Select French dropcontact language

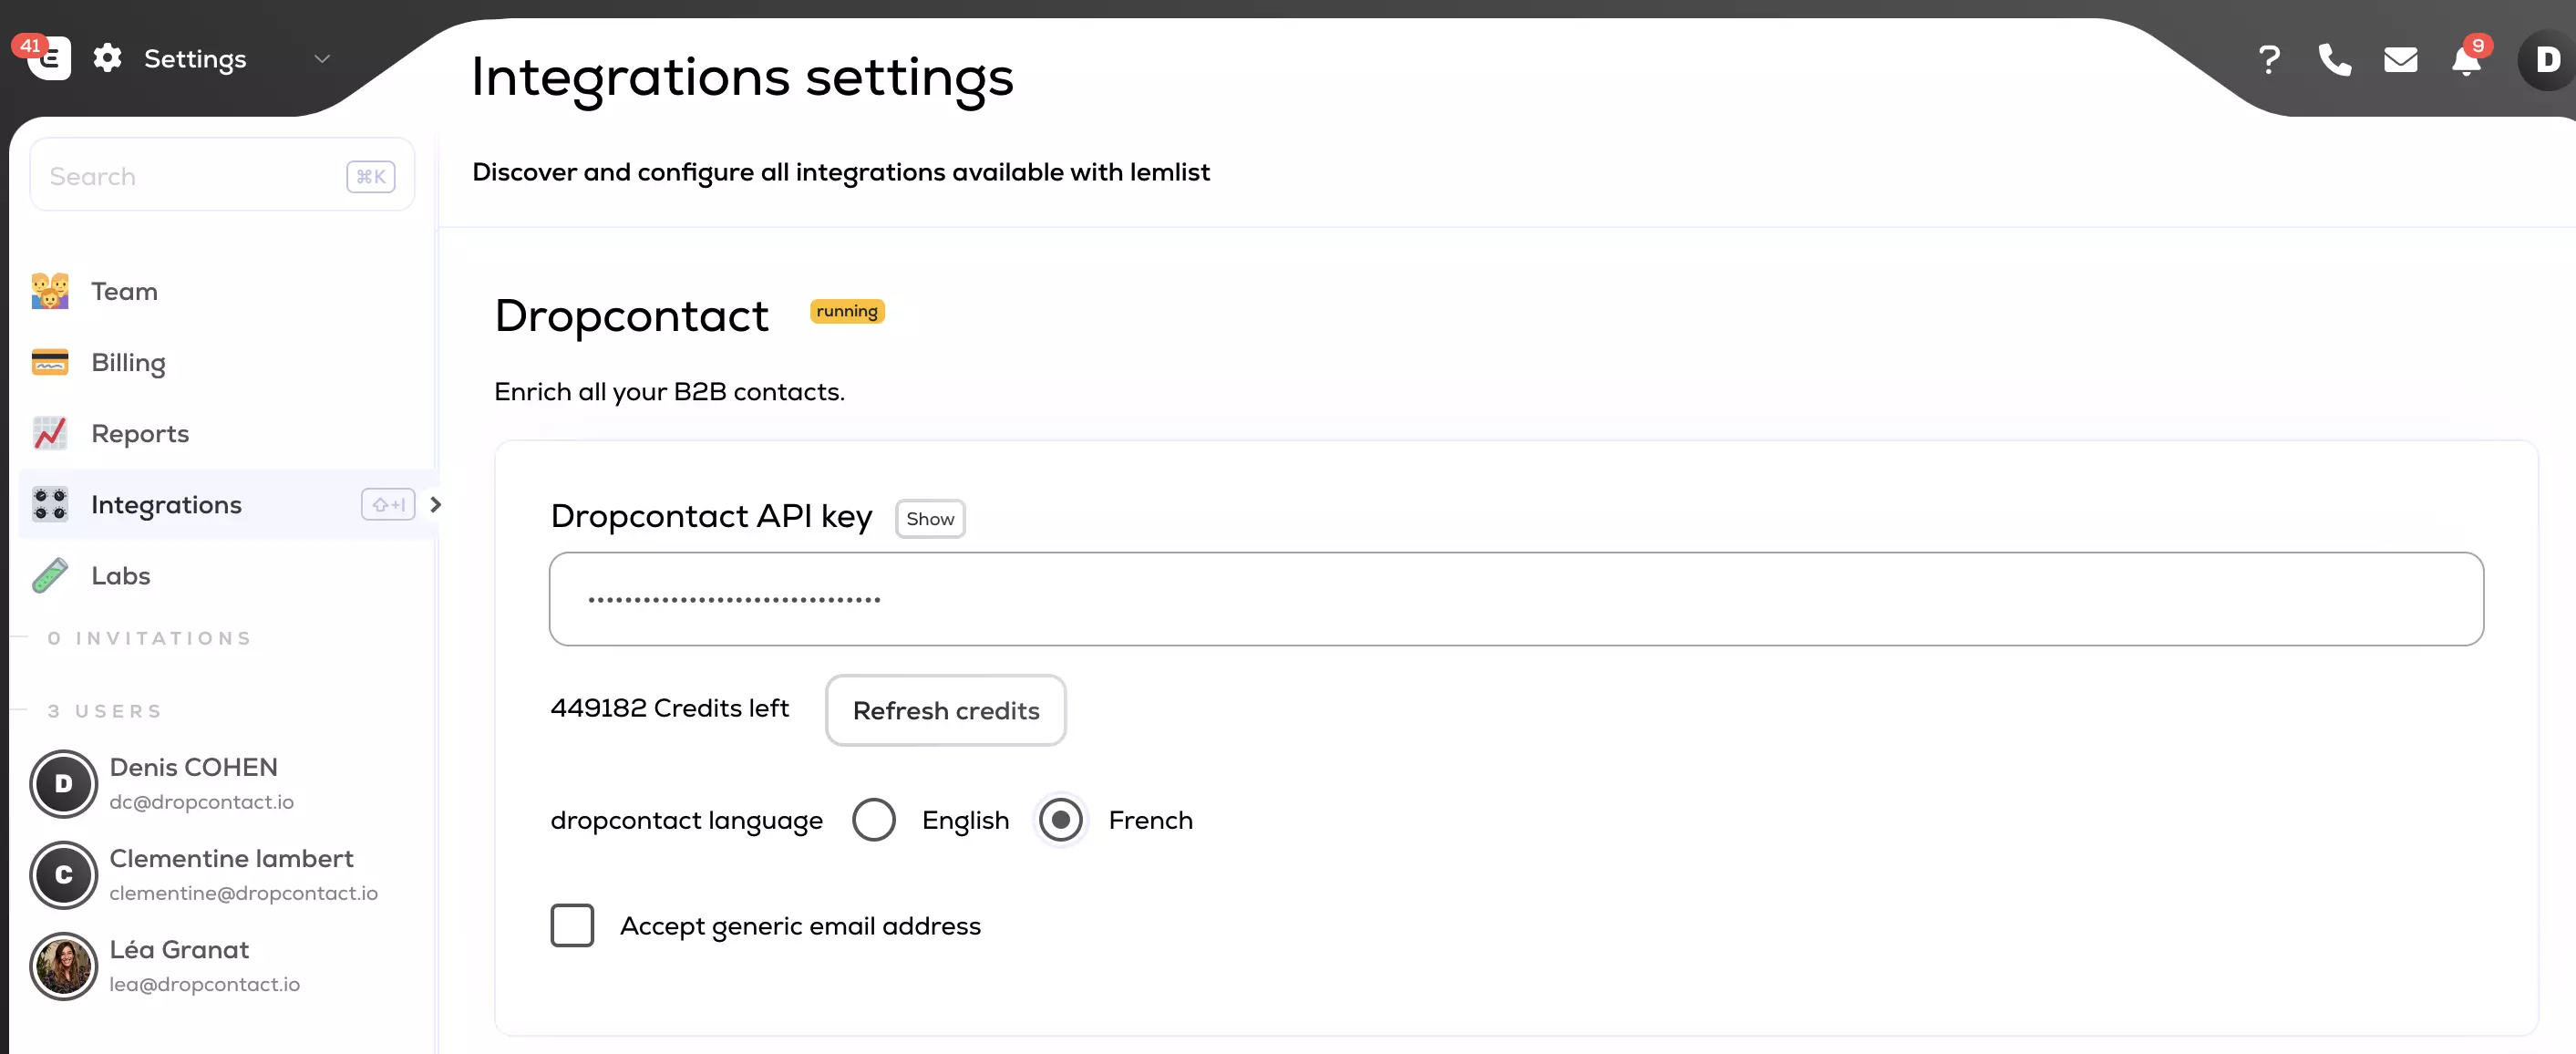pyautogui.click(x=1060, y=820)
